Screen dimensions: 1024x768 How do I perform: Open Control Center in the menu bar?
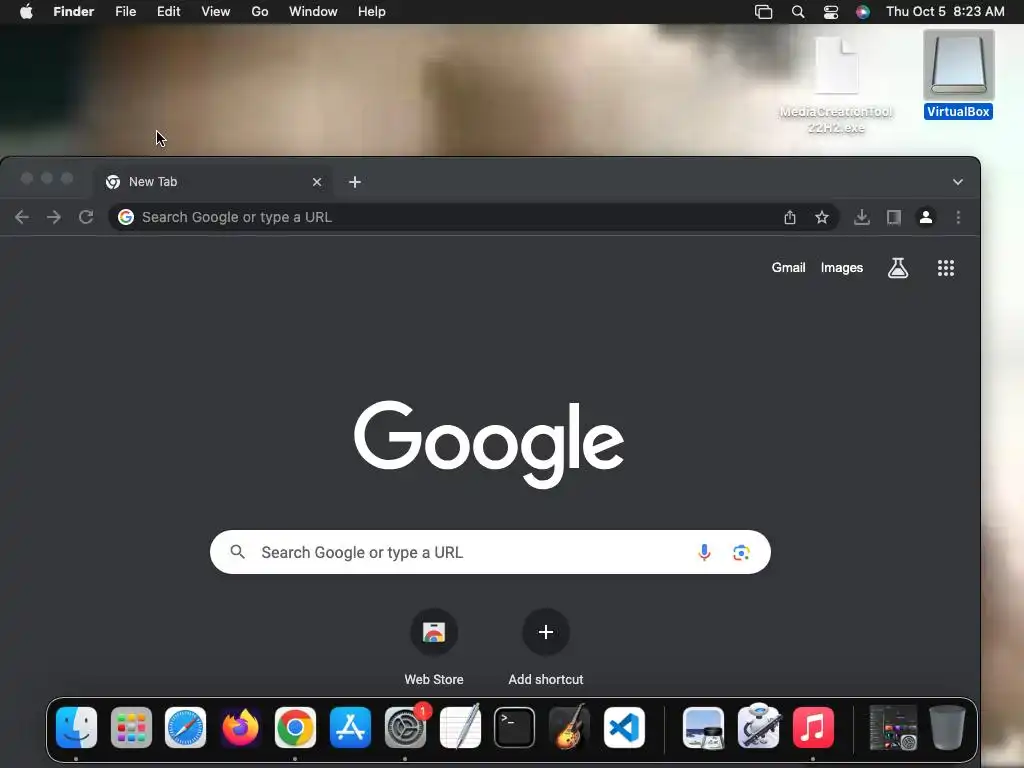point(831,12)
